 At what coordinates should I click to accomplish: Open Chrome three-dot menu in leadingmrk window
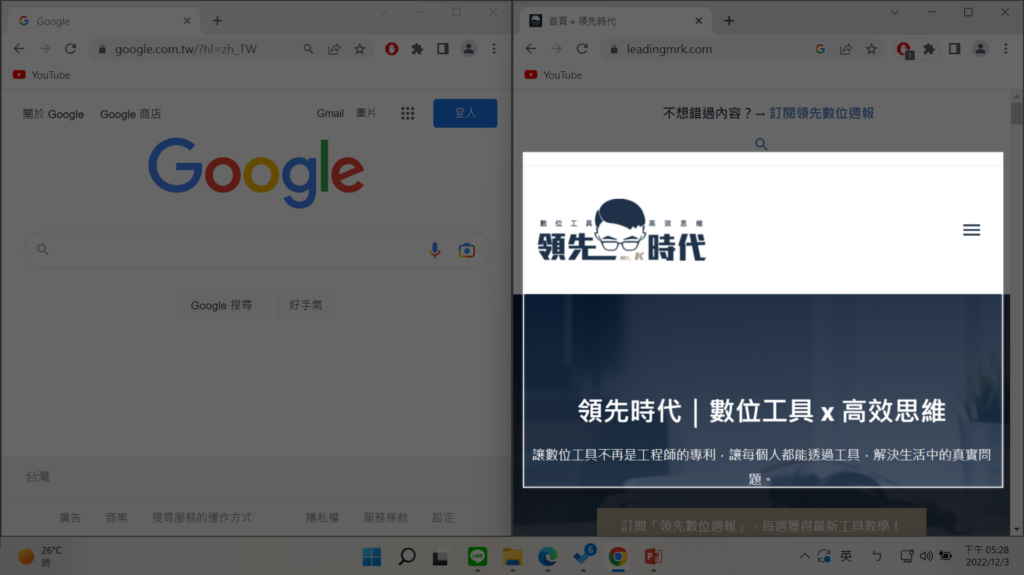tap(1006, 49)
